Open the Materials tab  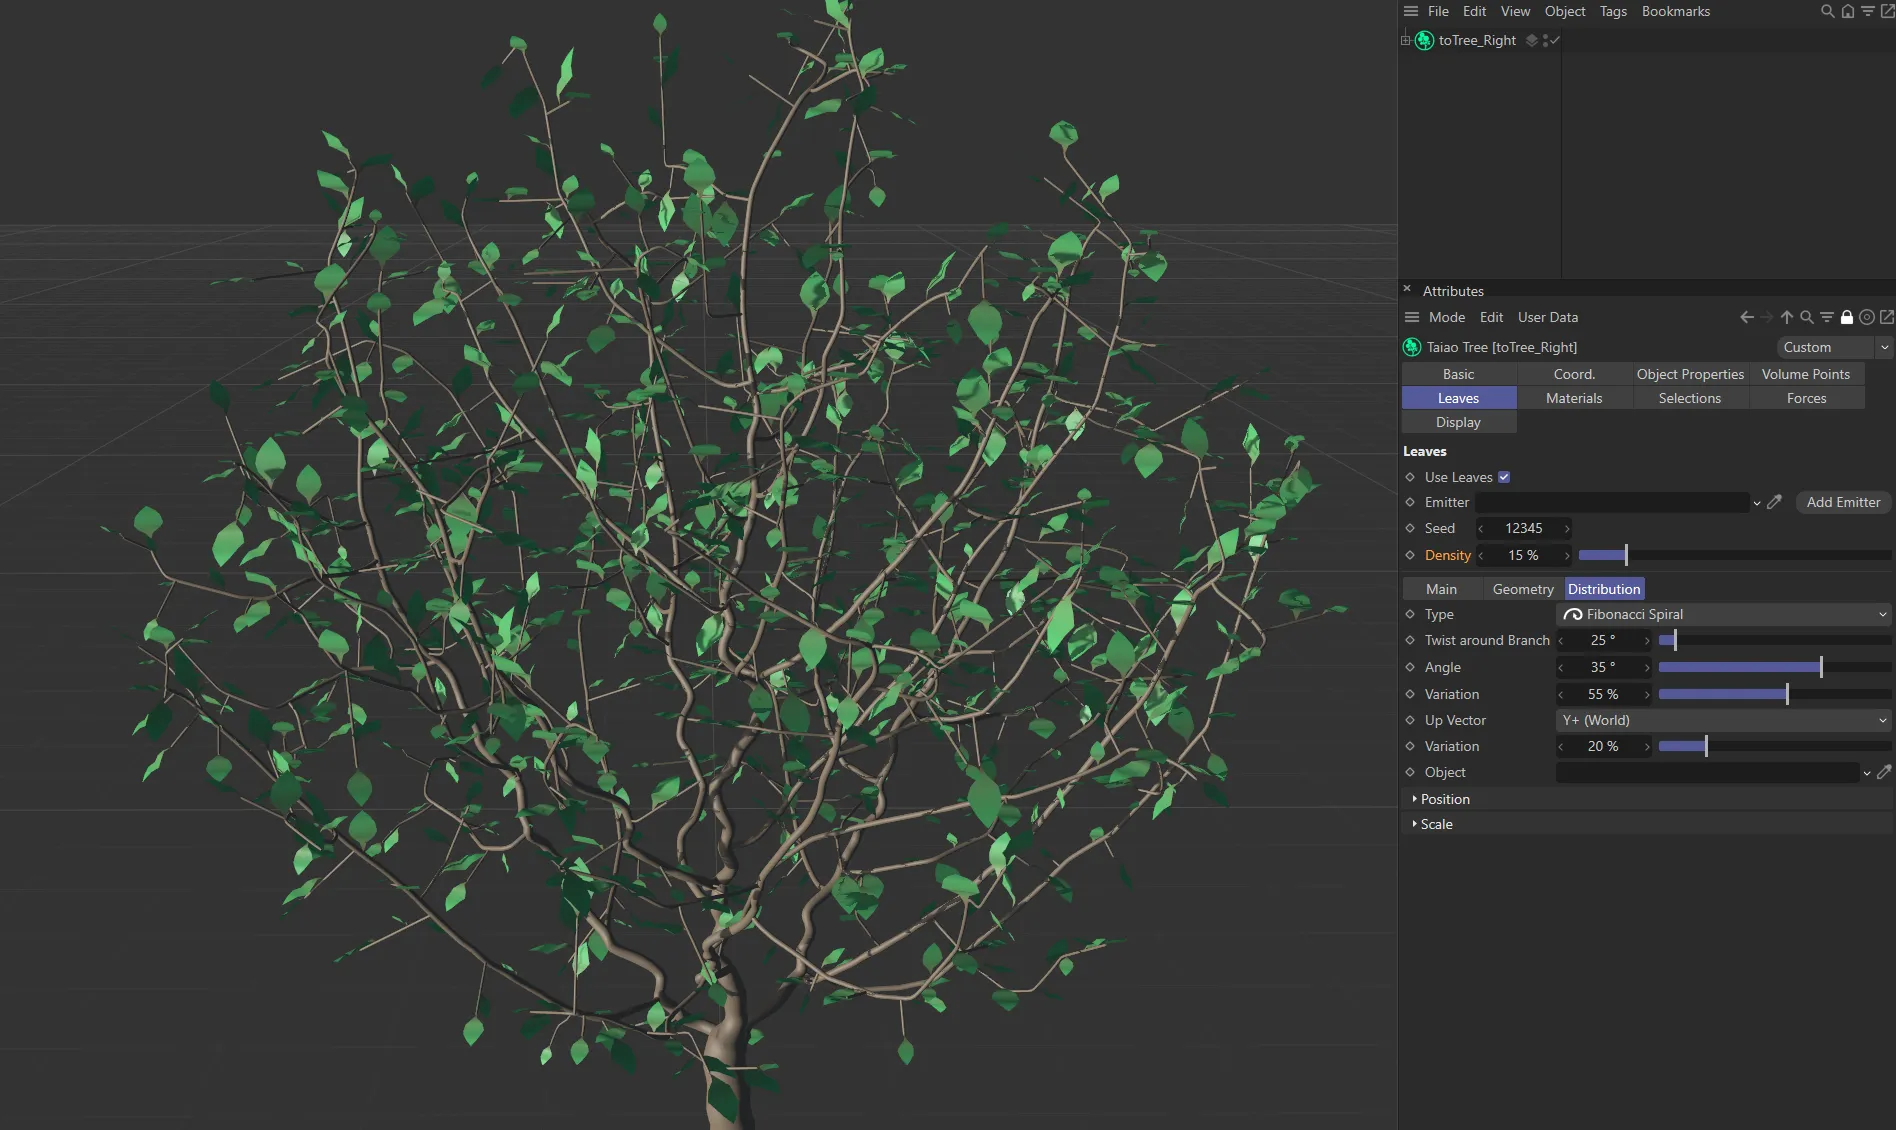[1574, 398]
